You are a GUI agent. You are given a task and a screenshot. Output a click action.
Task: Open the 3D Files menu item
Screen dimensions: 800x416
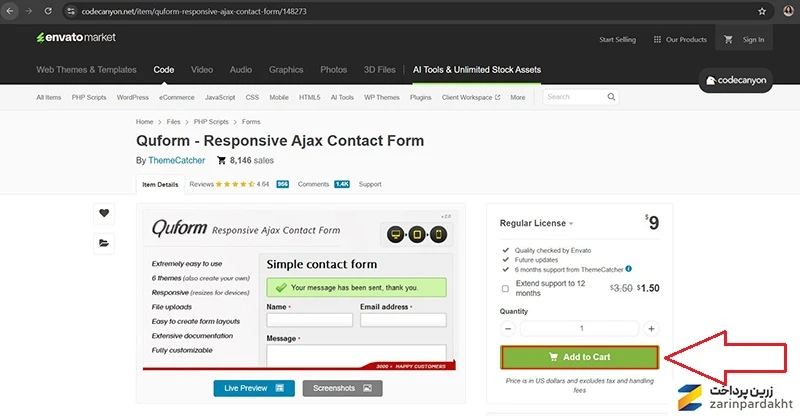click(380, 70)
